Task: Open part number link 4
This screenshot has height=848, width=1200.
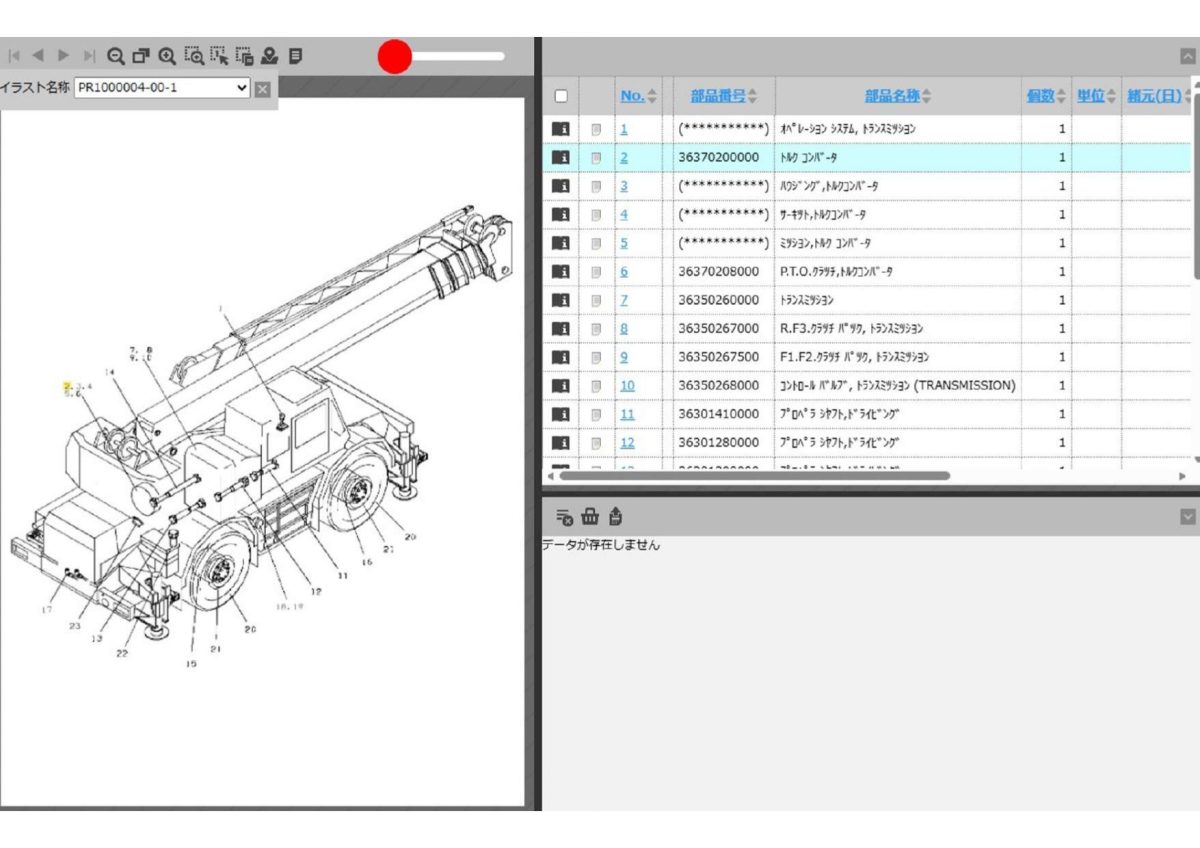Action: [624, 215]
